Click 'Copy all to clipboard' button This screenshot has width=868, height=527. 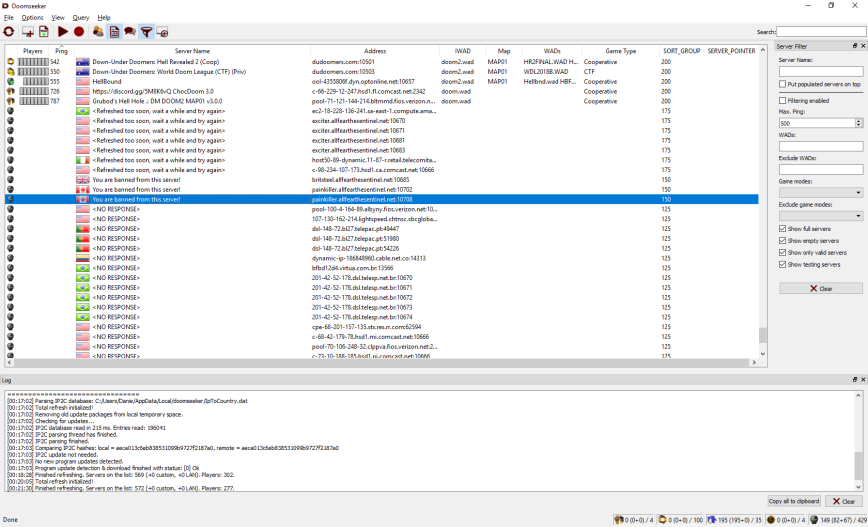[x=794, y=501]
